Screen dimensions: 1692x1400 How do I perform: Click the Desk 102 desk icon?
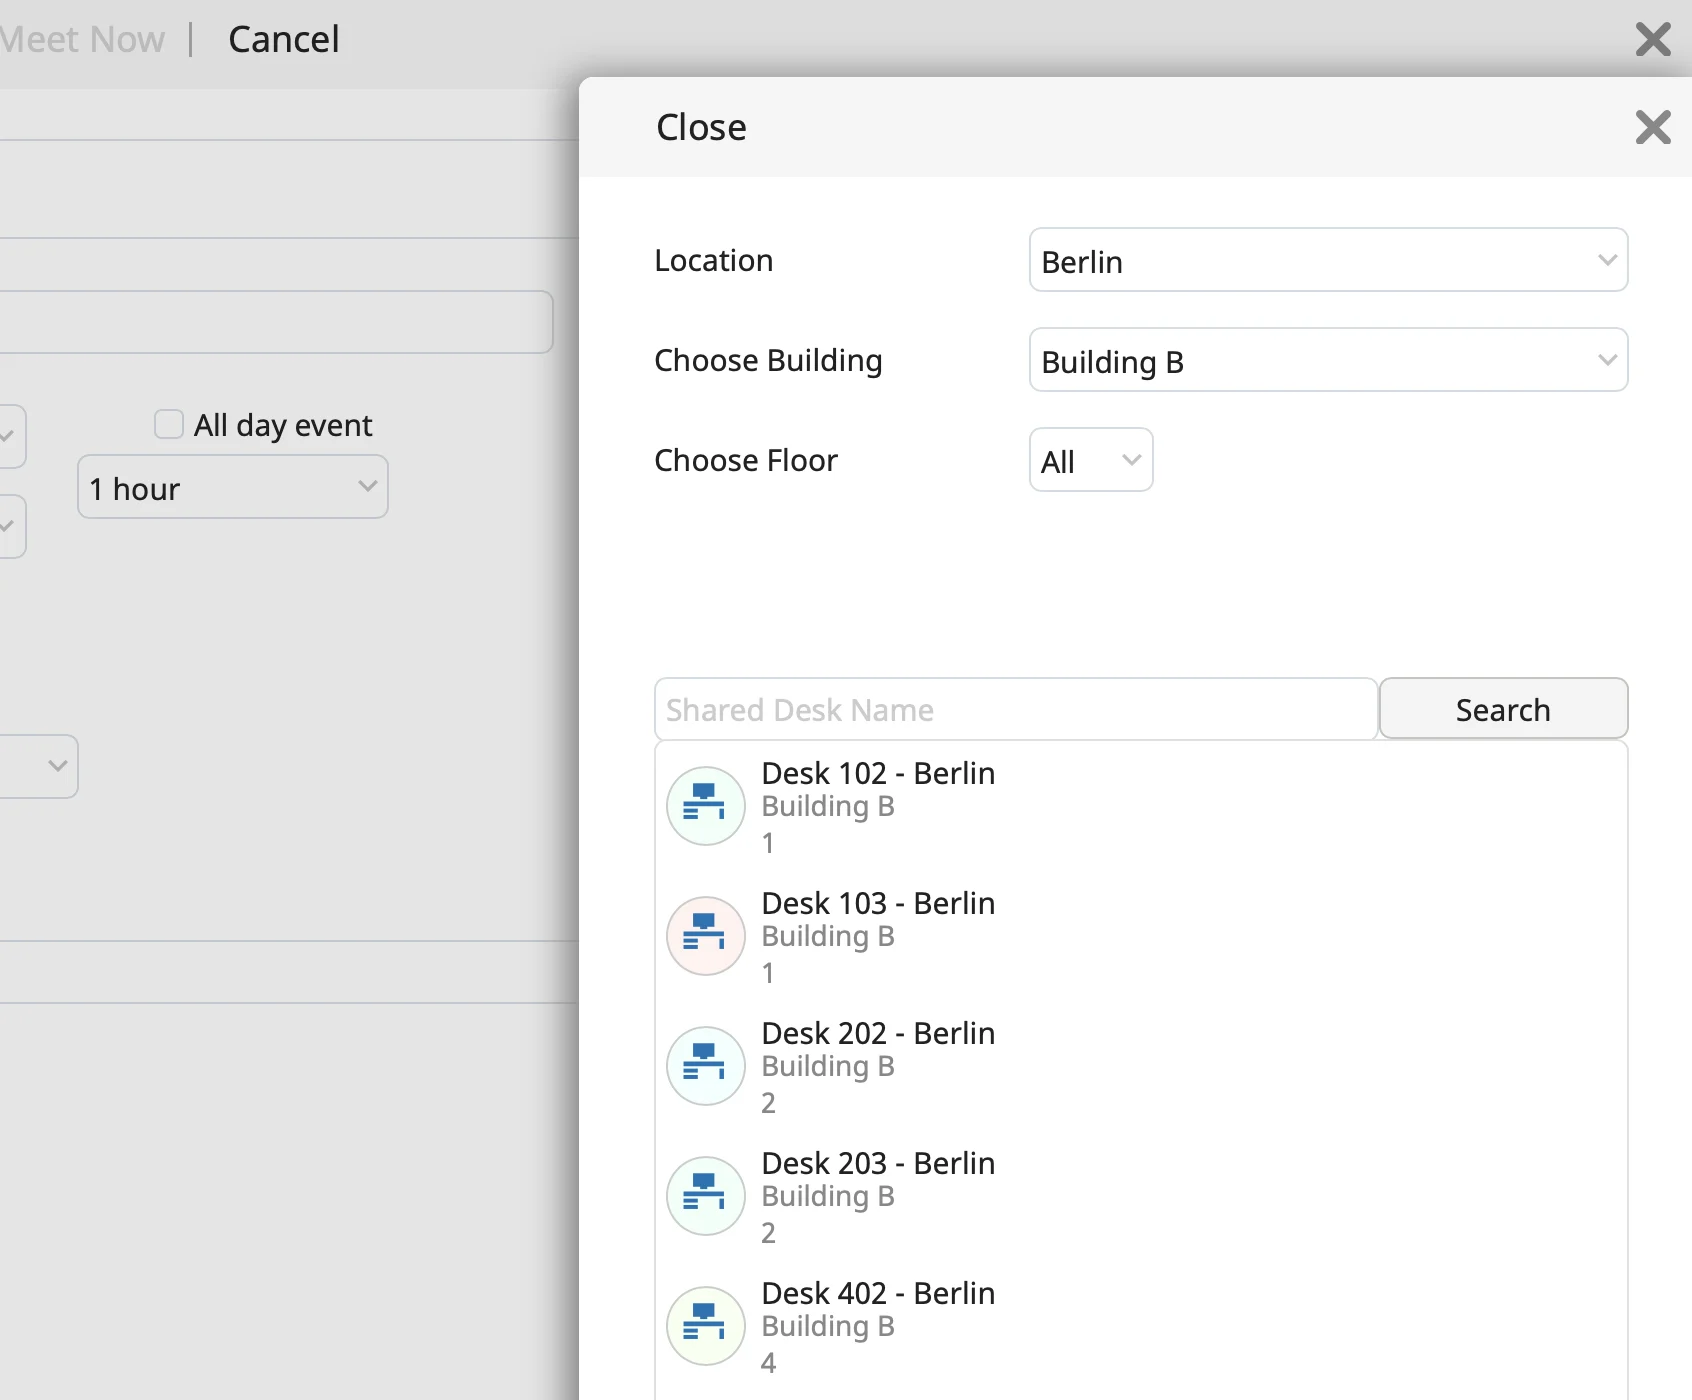[x=705, y=806]
